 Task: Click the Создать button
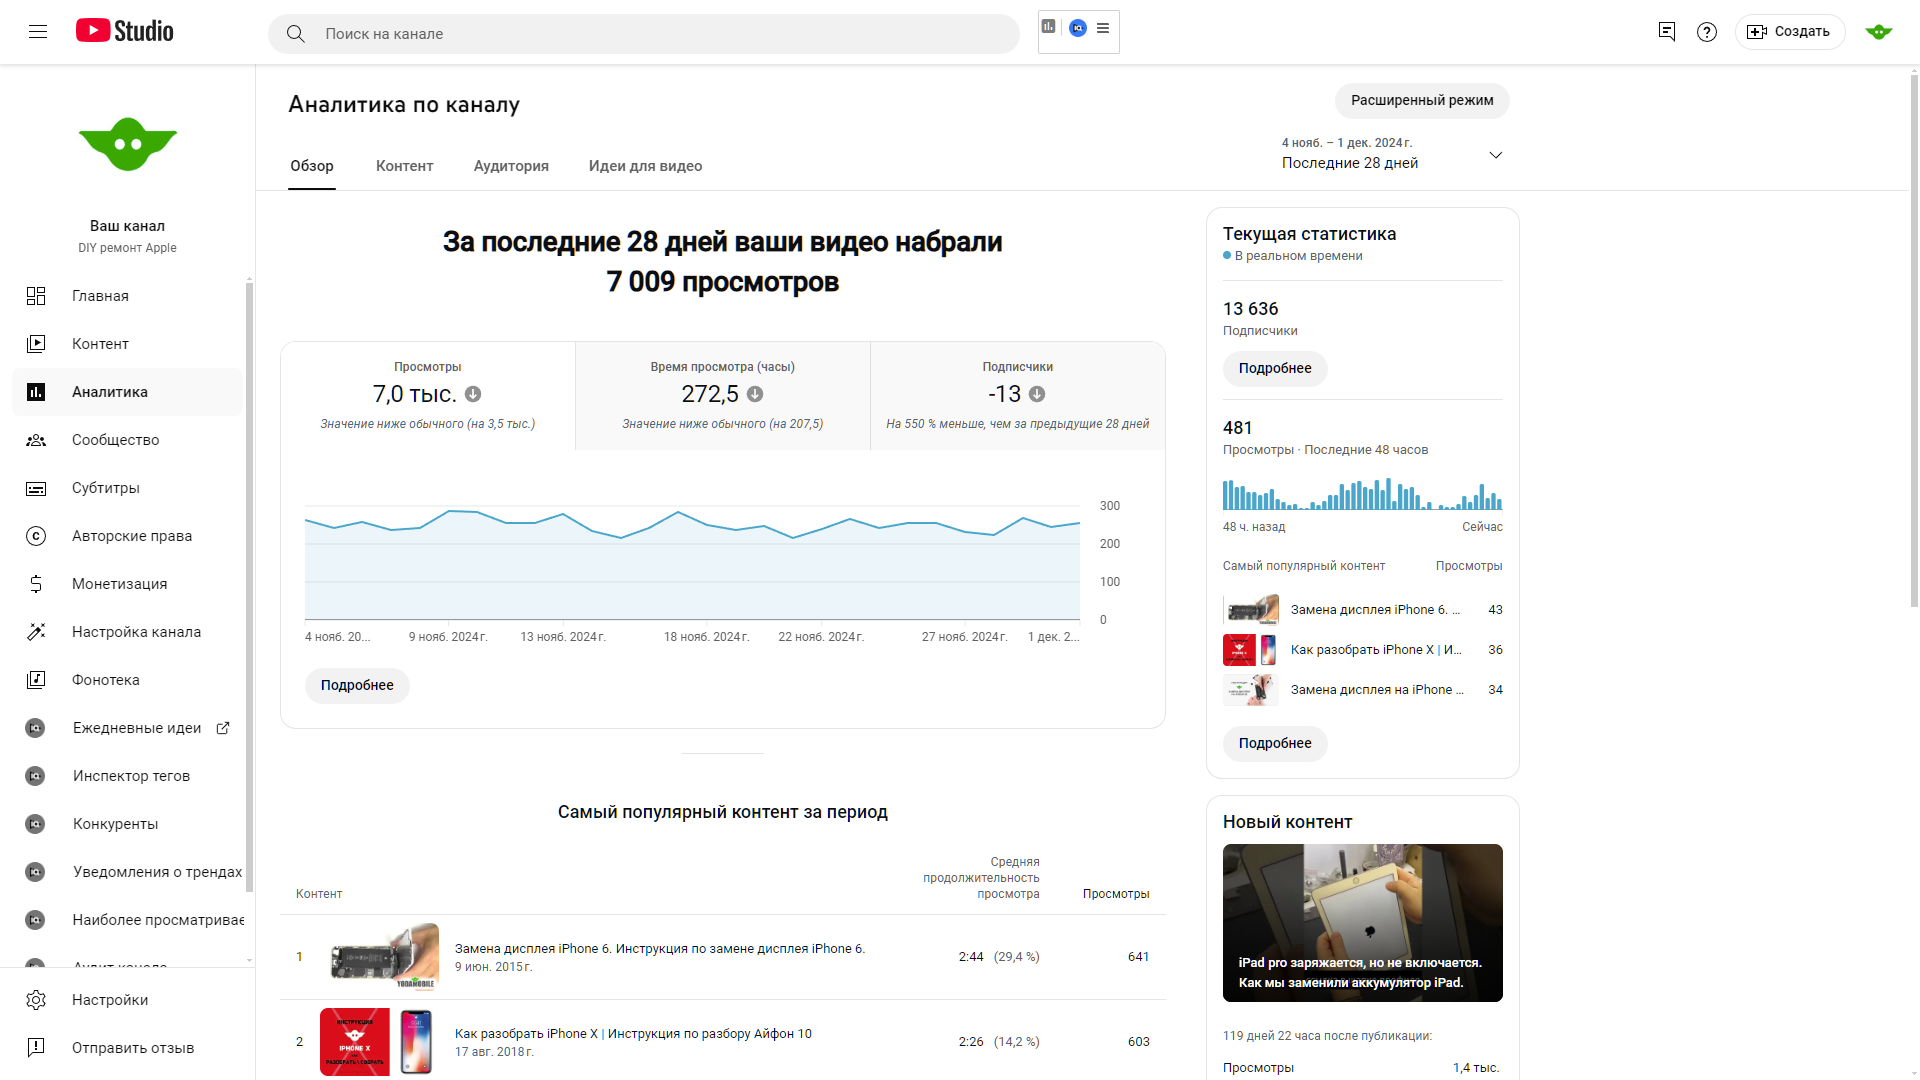coord(1789,32)
